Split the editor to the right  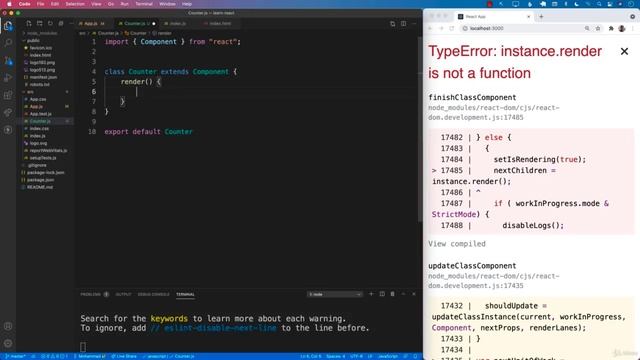[x=403, y=24]
